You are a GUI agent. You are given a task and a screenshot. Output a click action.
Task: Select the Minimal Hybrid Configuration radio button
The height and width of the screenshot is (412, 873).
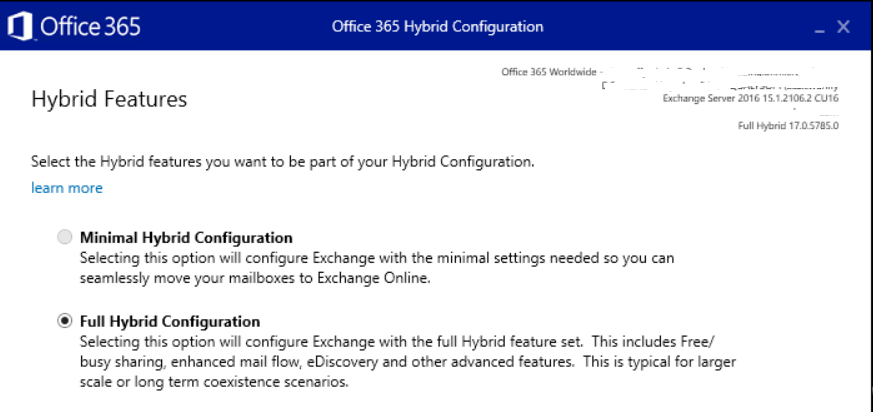tap(65, 238)
